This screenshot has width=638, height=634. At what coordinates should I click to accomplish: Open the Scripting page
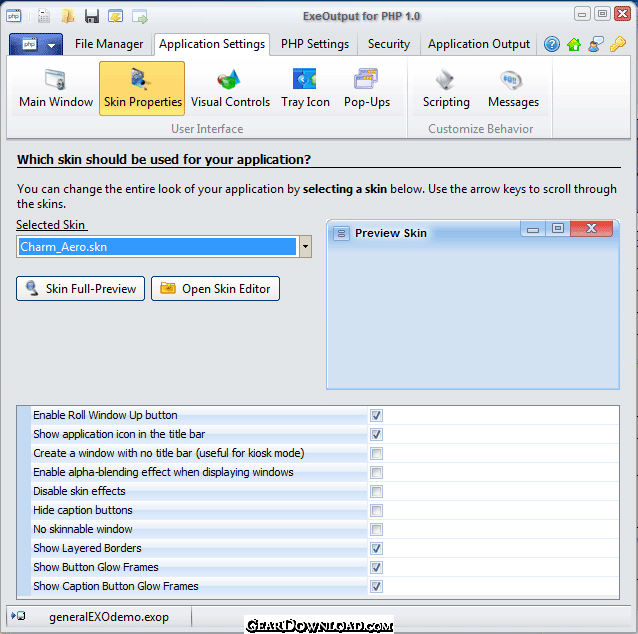pyautogui.click(x=446, y=88)
